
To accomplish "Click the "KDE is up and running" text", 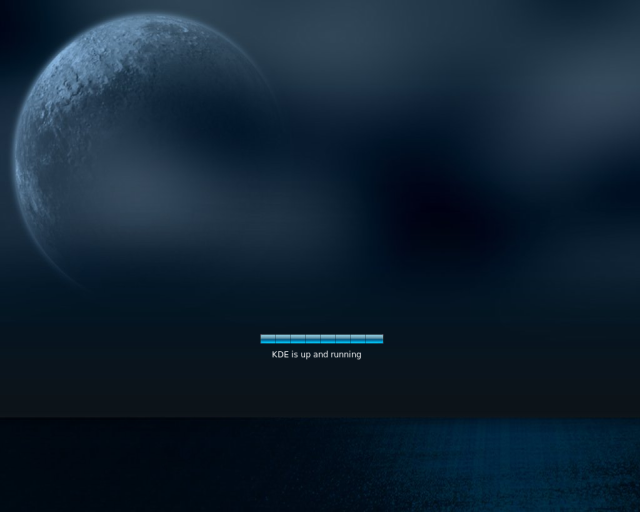I will (316, 354).
